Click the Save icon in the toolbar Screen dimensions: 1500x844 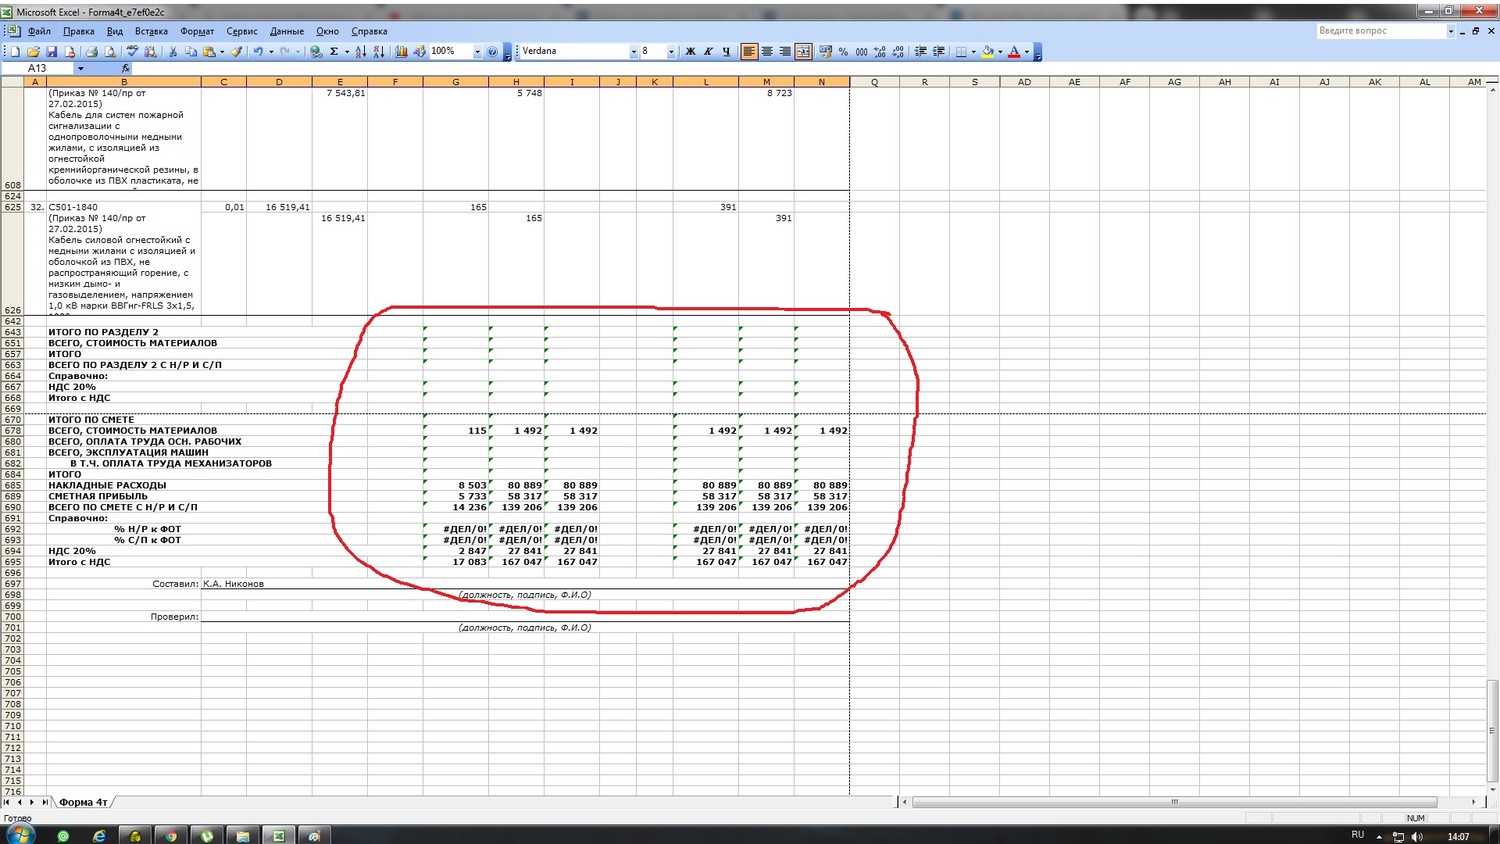click(51, 52)
